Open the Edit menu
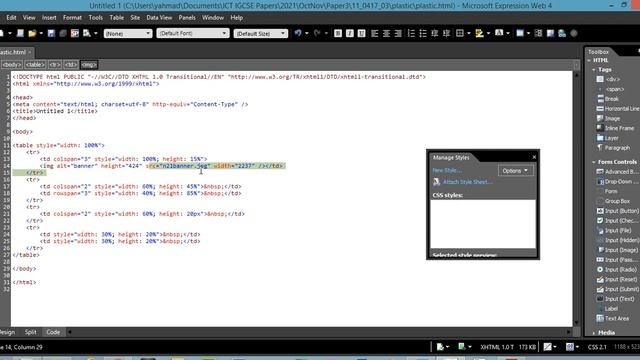 point(11,18)
